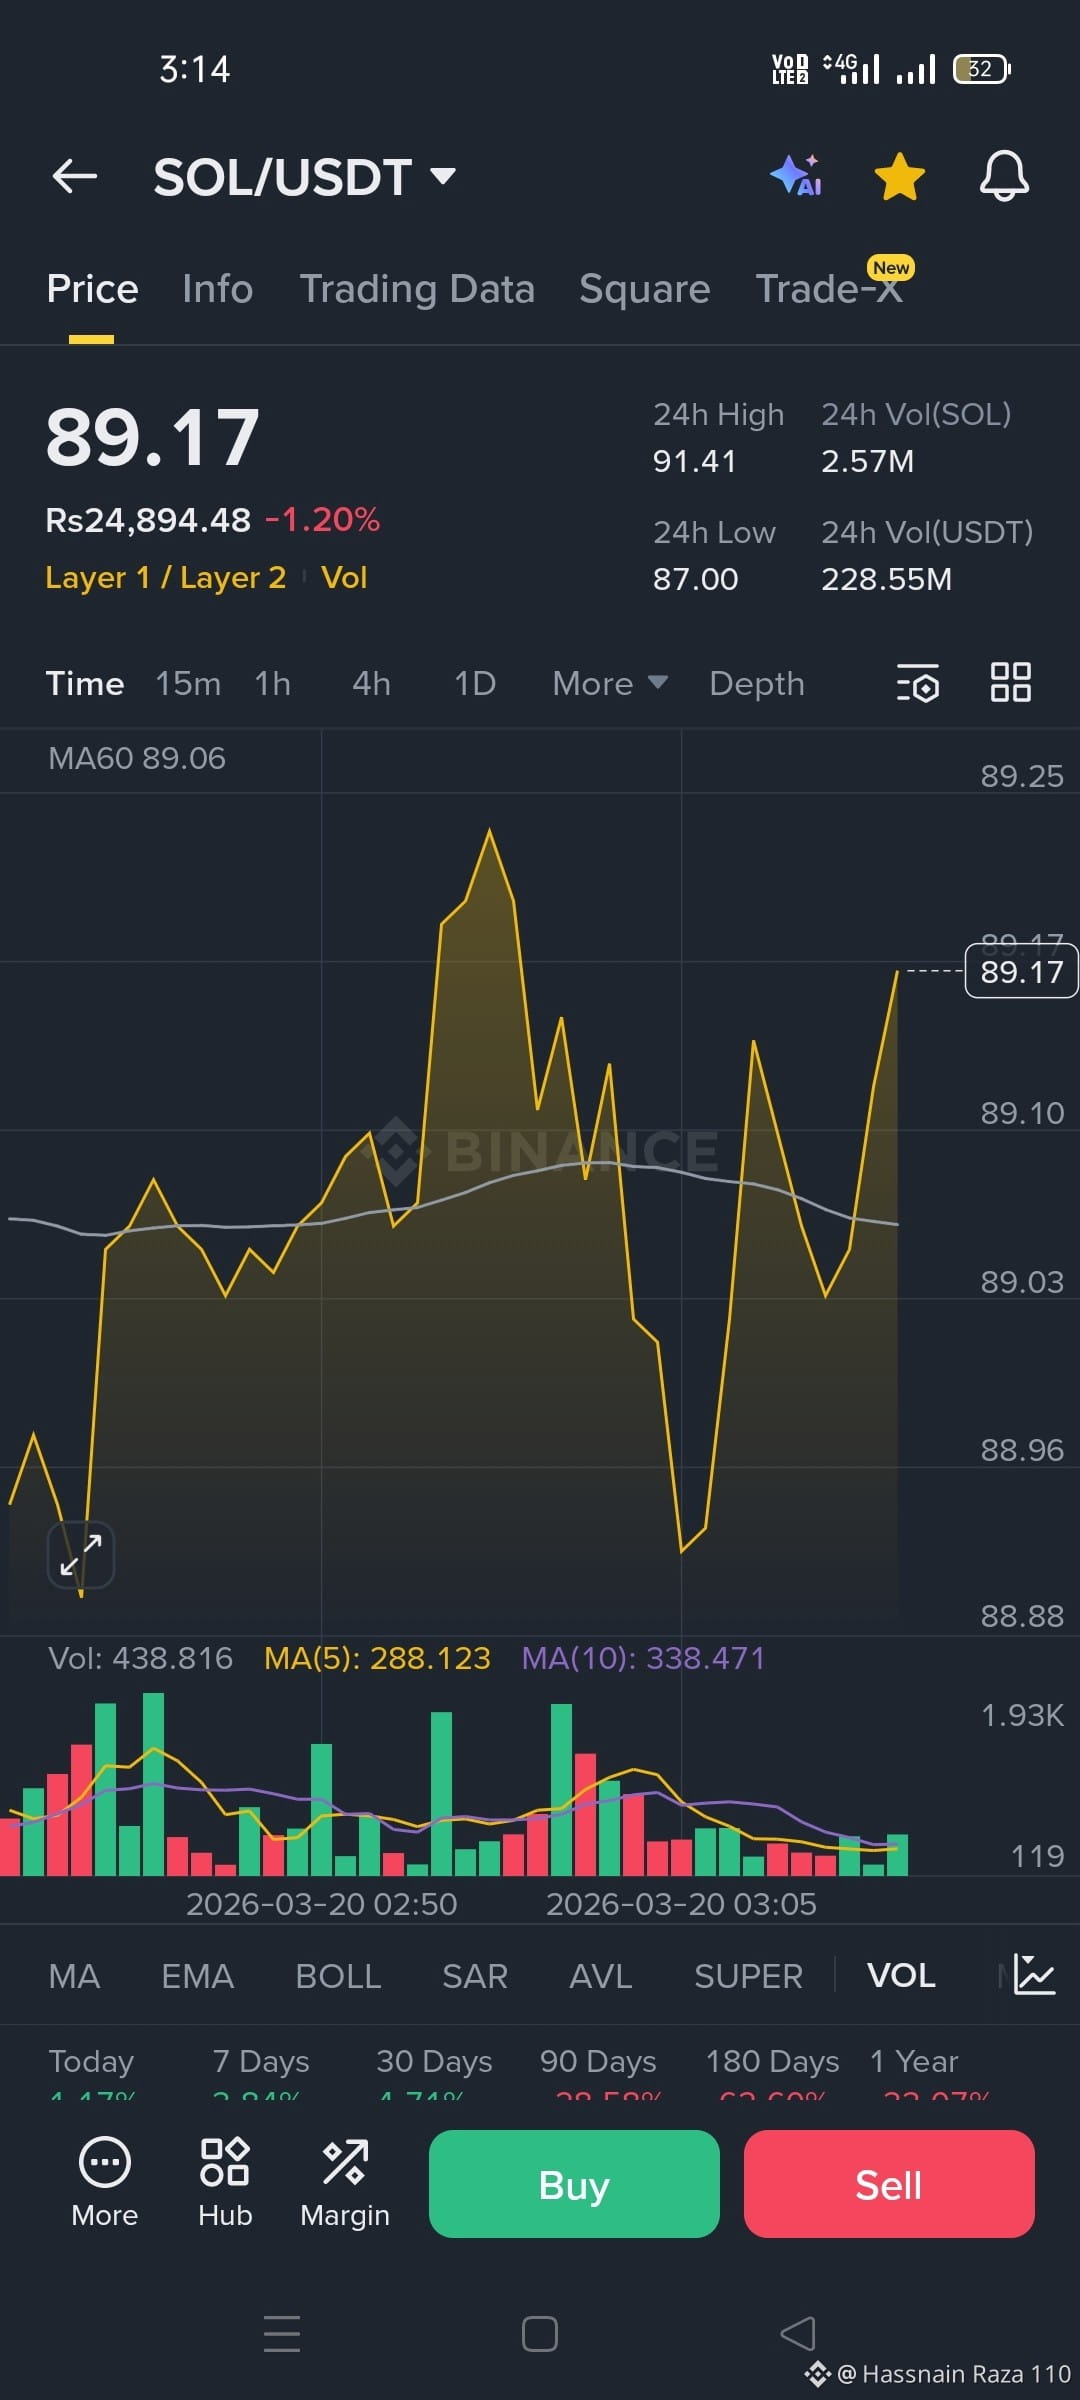Expand the More intervals dropdown

pos(610,684)
